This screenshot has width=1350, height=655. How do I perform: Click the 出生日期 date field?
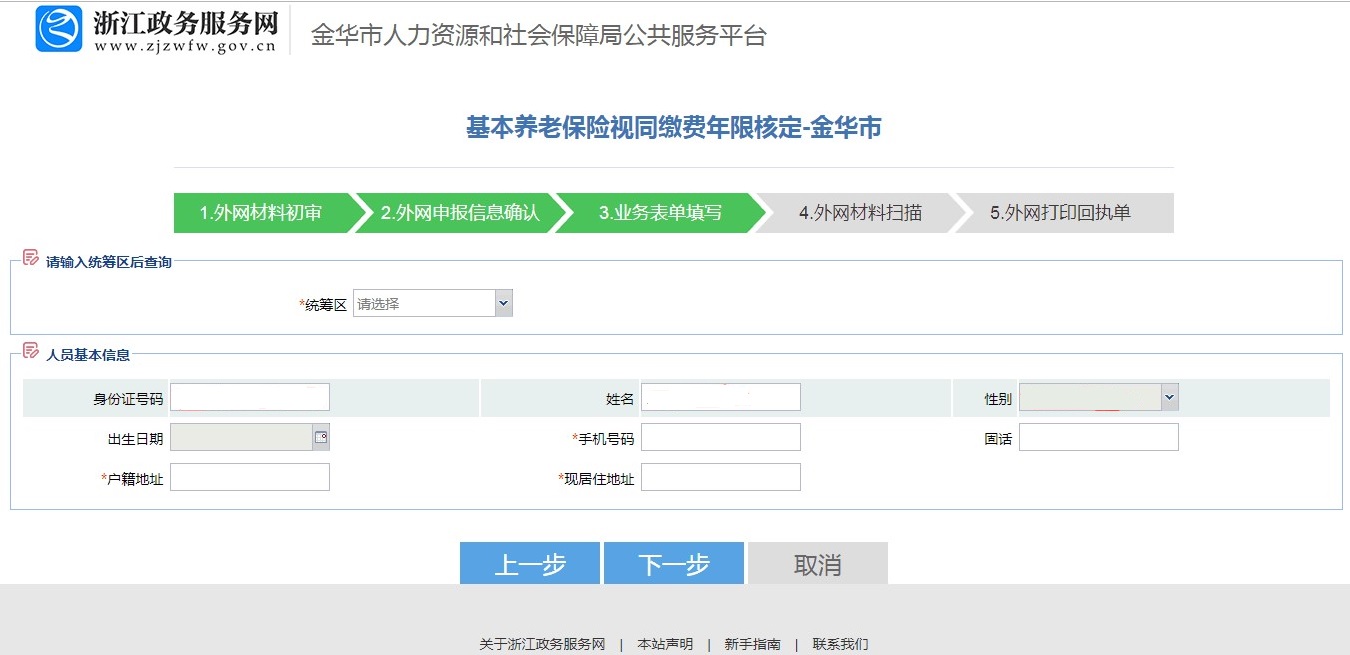pyautogui.click(x=241, y=437)
